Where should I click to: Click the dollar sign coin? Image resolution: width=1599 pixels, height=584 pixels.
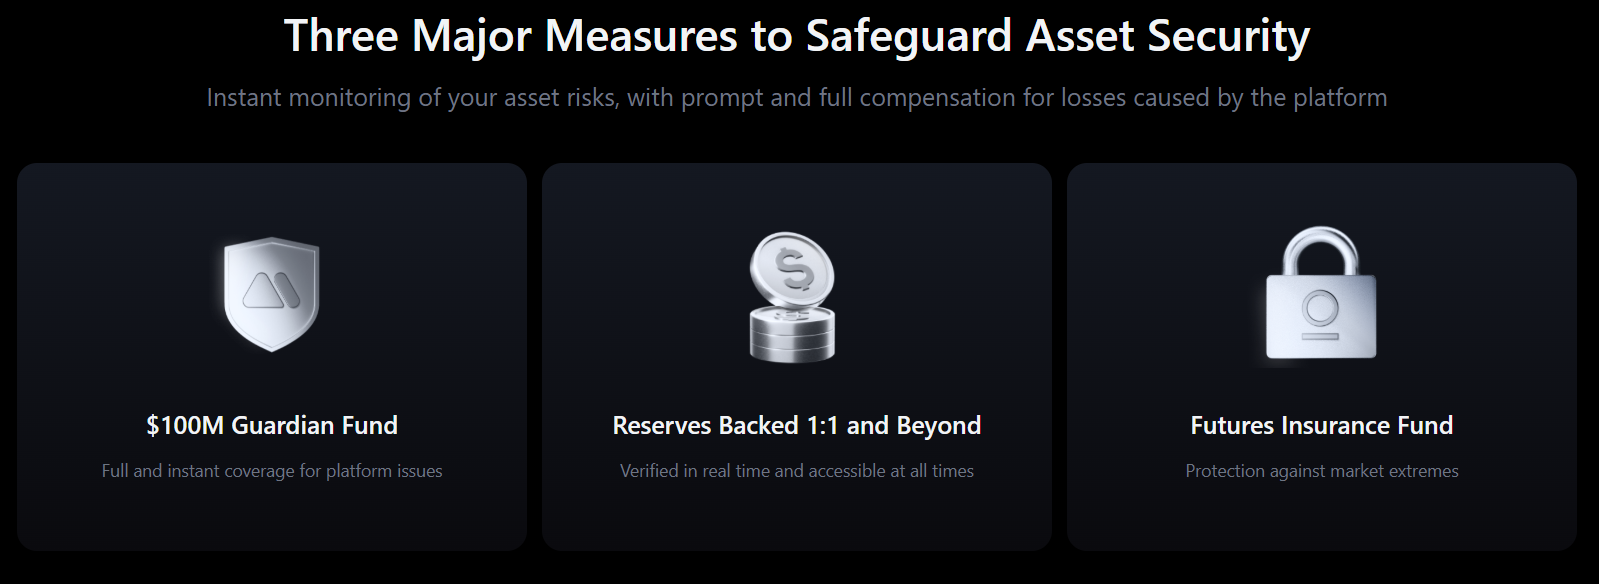pos(792,268)
